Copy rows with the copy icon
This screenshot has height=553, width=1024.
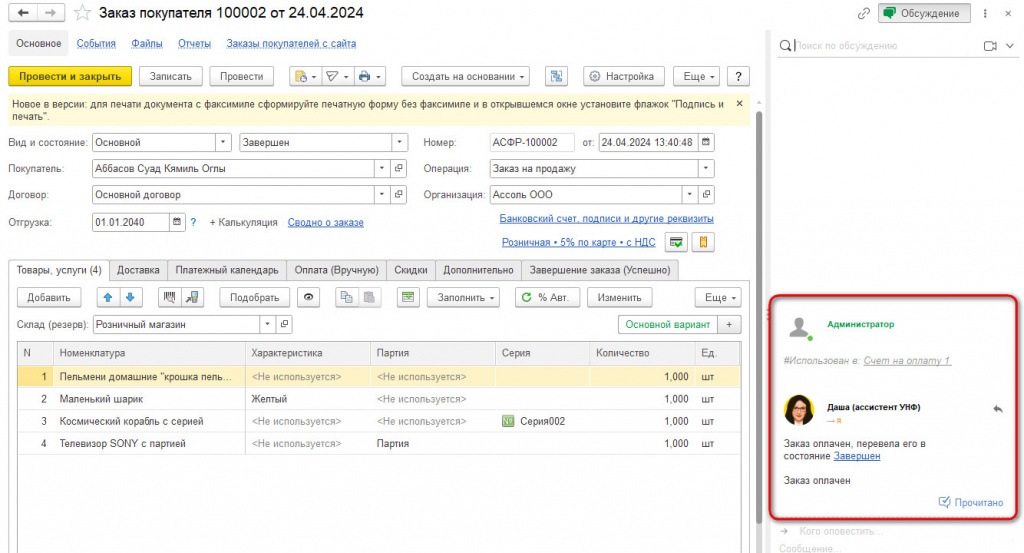tap(347, 297)
